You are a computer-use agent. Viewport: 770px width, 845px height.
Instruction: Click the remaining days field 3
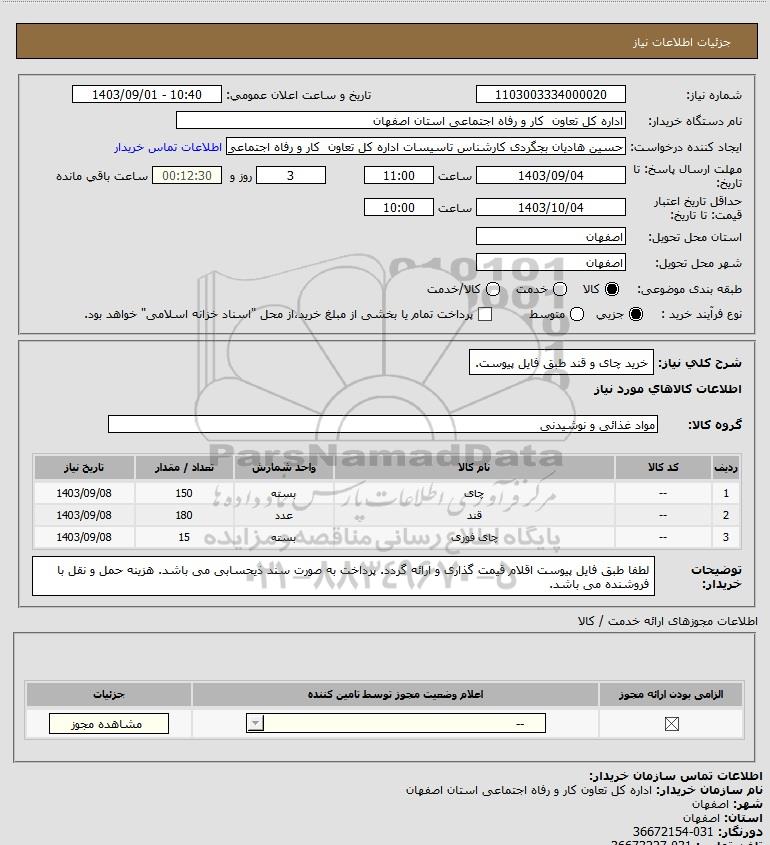coord(290,176)
